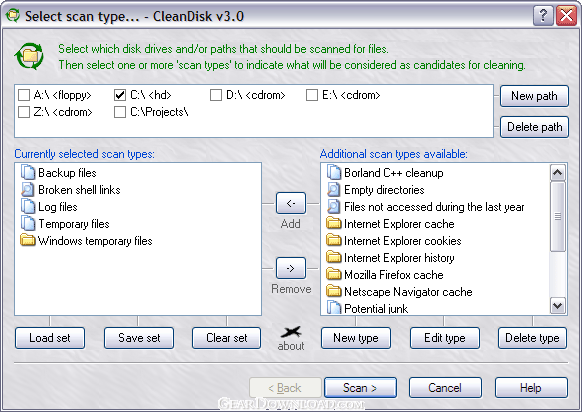Viewport: 582px width, 412px height.
Task: Click the Backup files document icon
Action: point(28,173)
